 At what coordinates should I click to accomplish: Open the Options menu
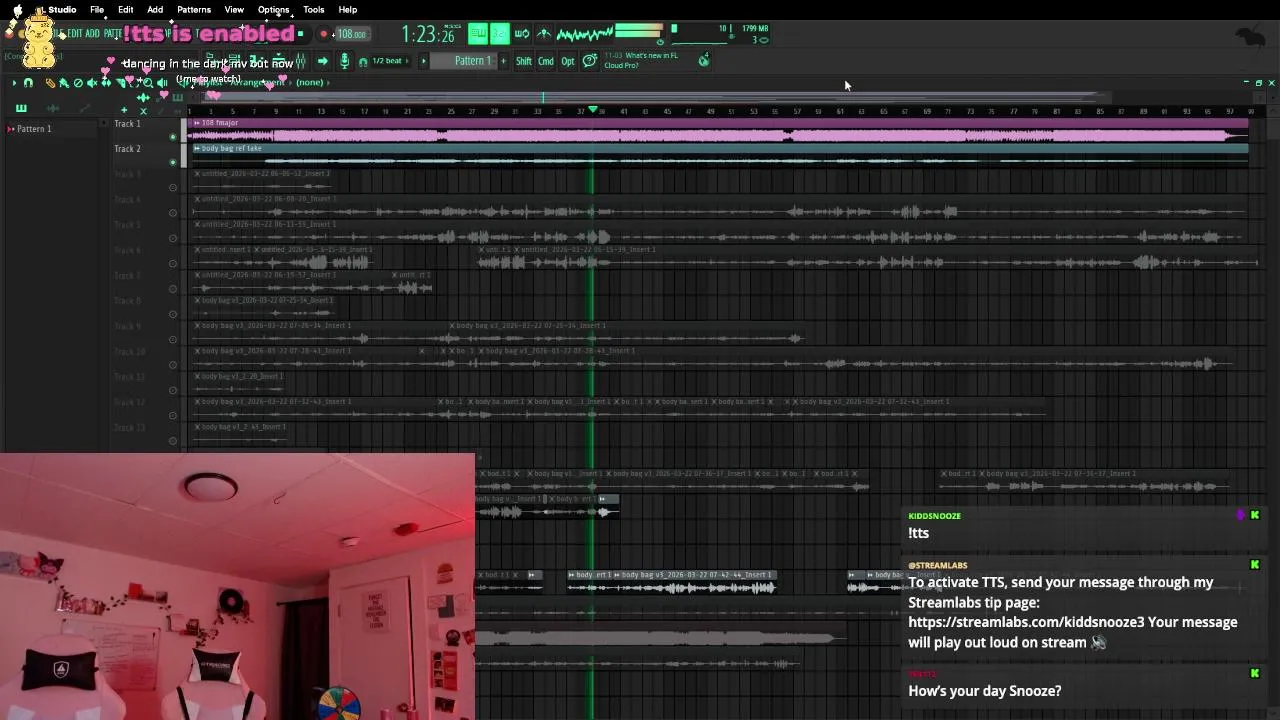click(x=273, y=10)
